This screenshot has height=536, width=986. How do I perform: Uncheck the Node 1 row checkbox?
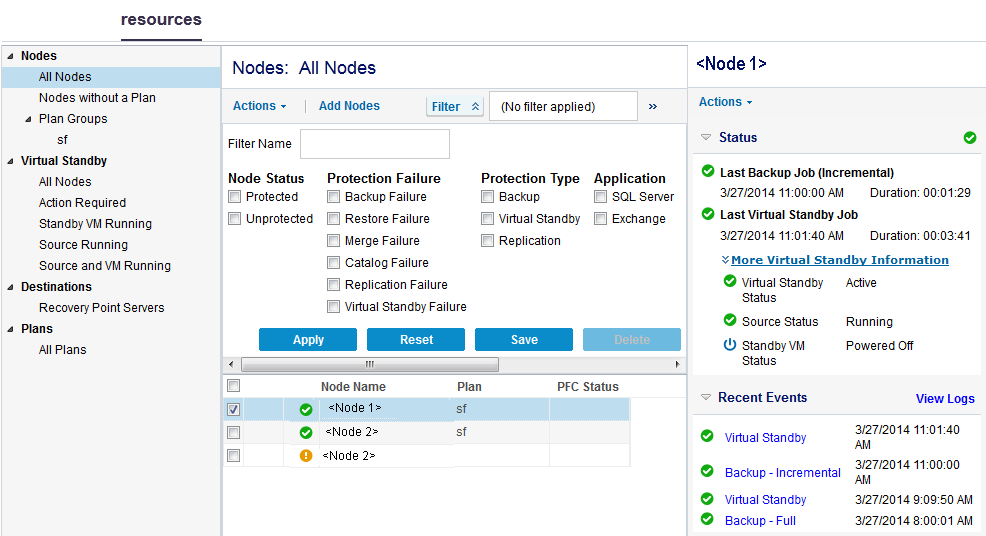click(233, 409)
